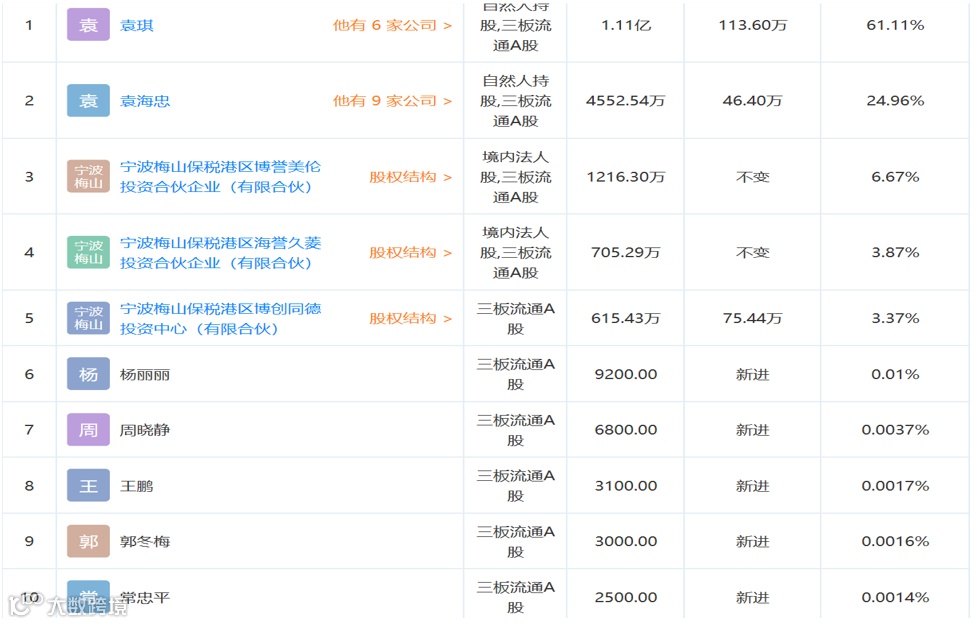The width and height of the screenshot is (974, 624).
Task: Click the 郭 avatar for 郭冬梅
Action: [88, 541]
